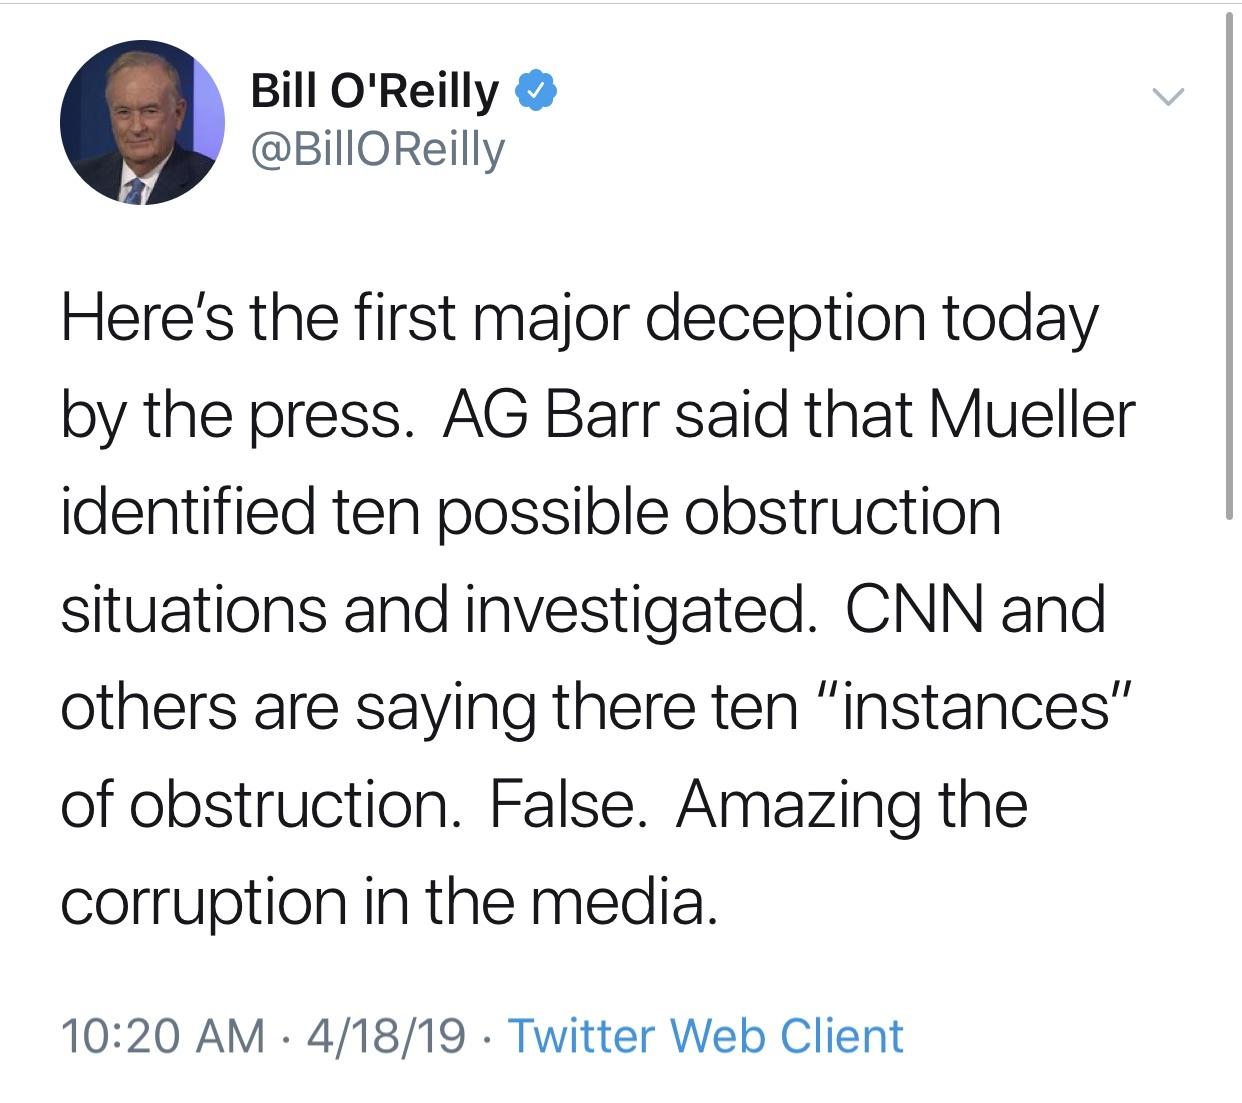
Task: Click the blue verified checkmark badge
Action: 535,92
